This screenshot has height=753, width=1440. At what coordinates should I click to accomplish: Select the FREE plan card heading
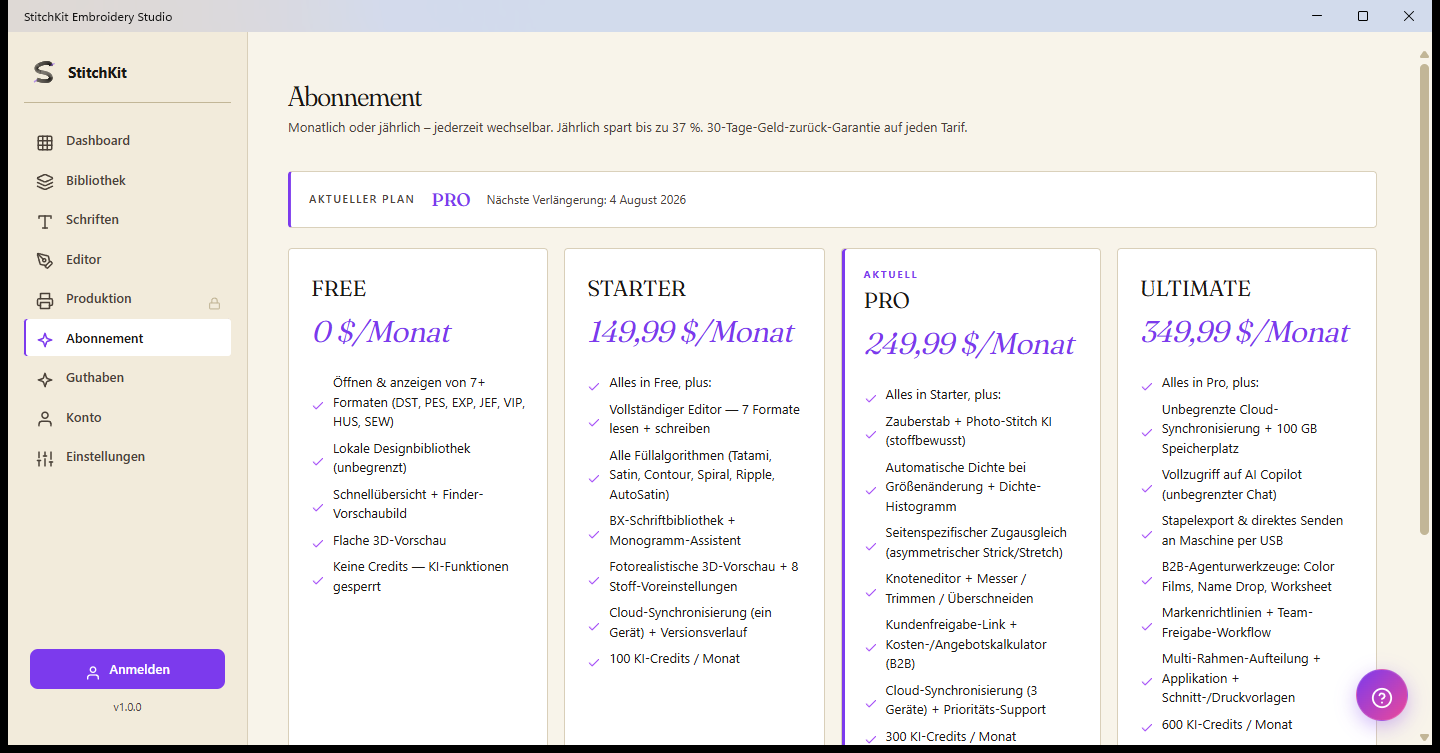339,289
